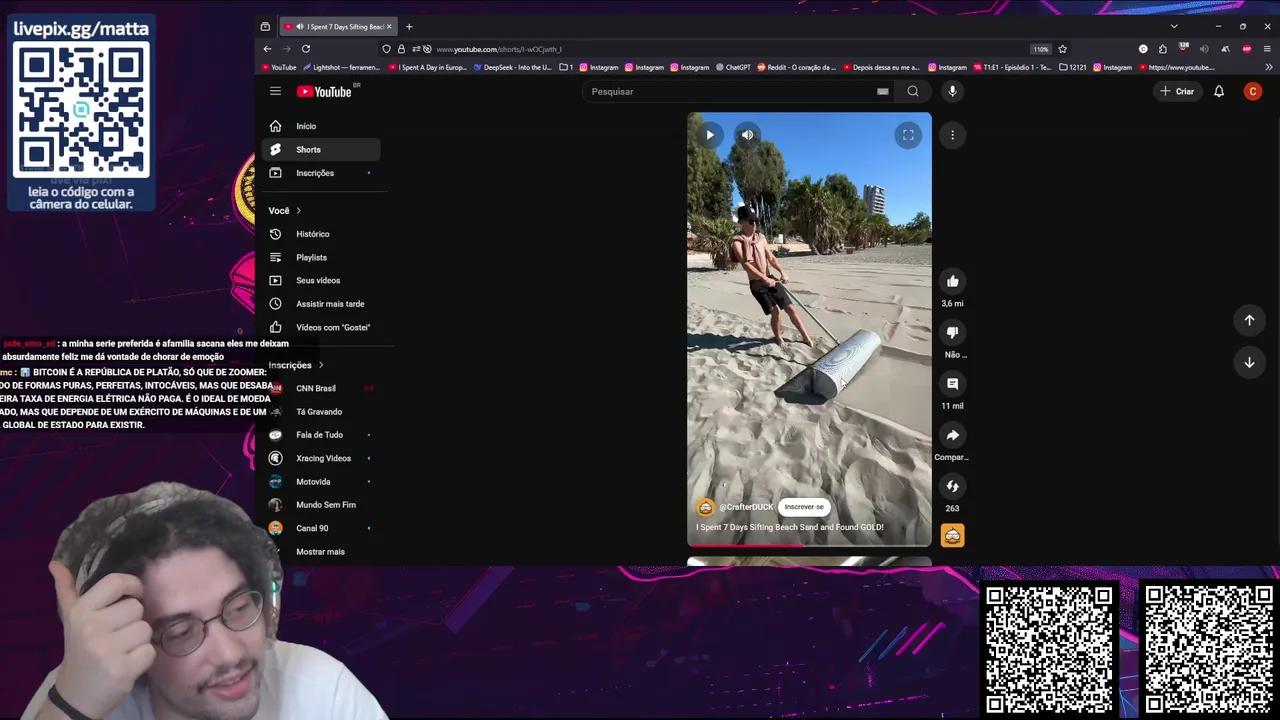Open a new browser tab
1280x720 pixels.
pyautogui.click(x=409, y=27)
